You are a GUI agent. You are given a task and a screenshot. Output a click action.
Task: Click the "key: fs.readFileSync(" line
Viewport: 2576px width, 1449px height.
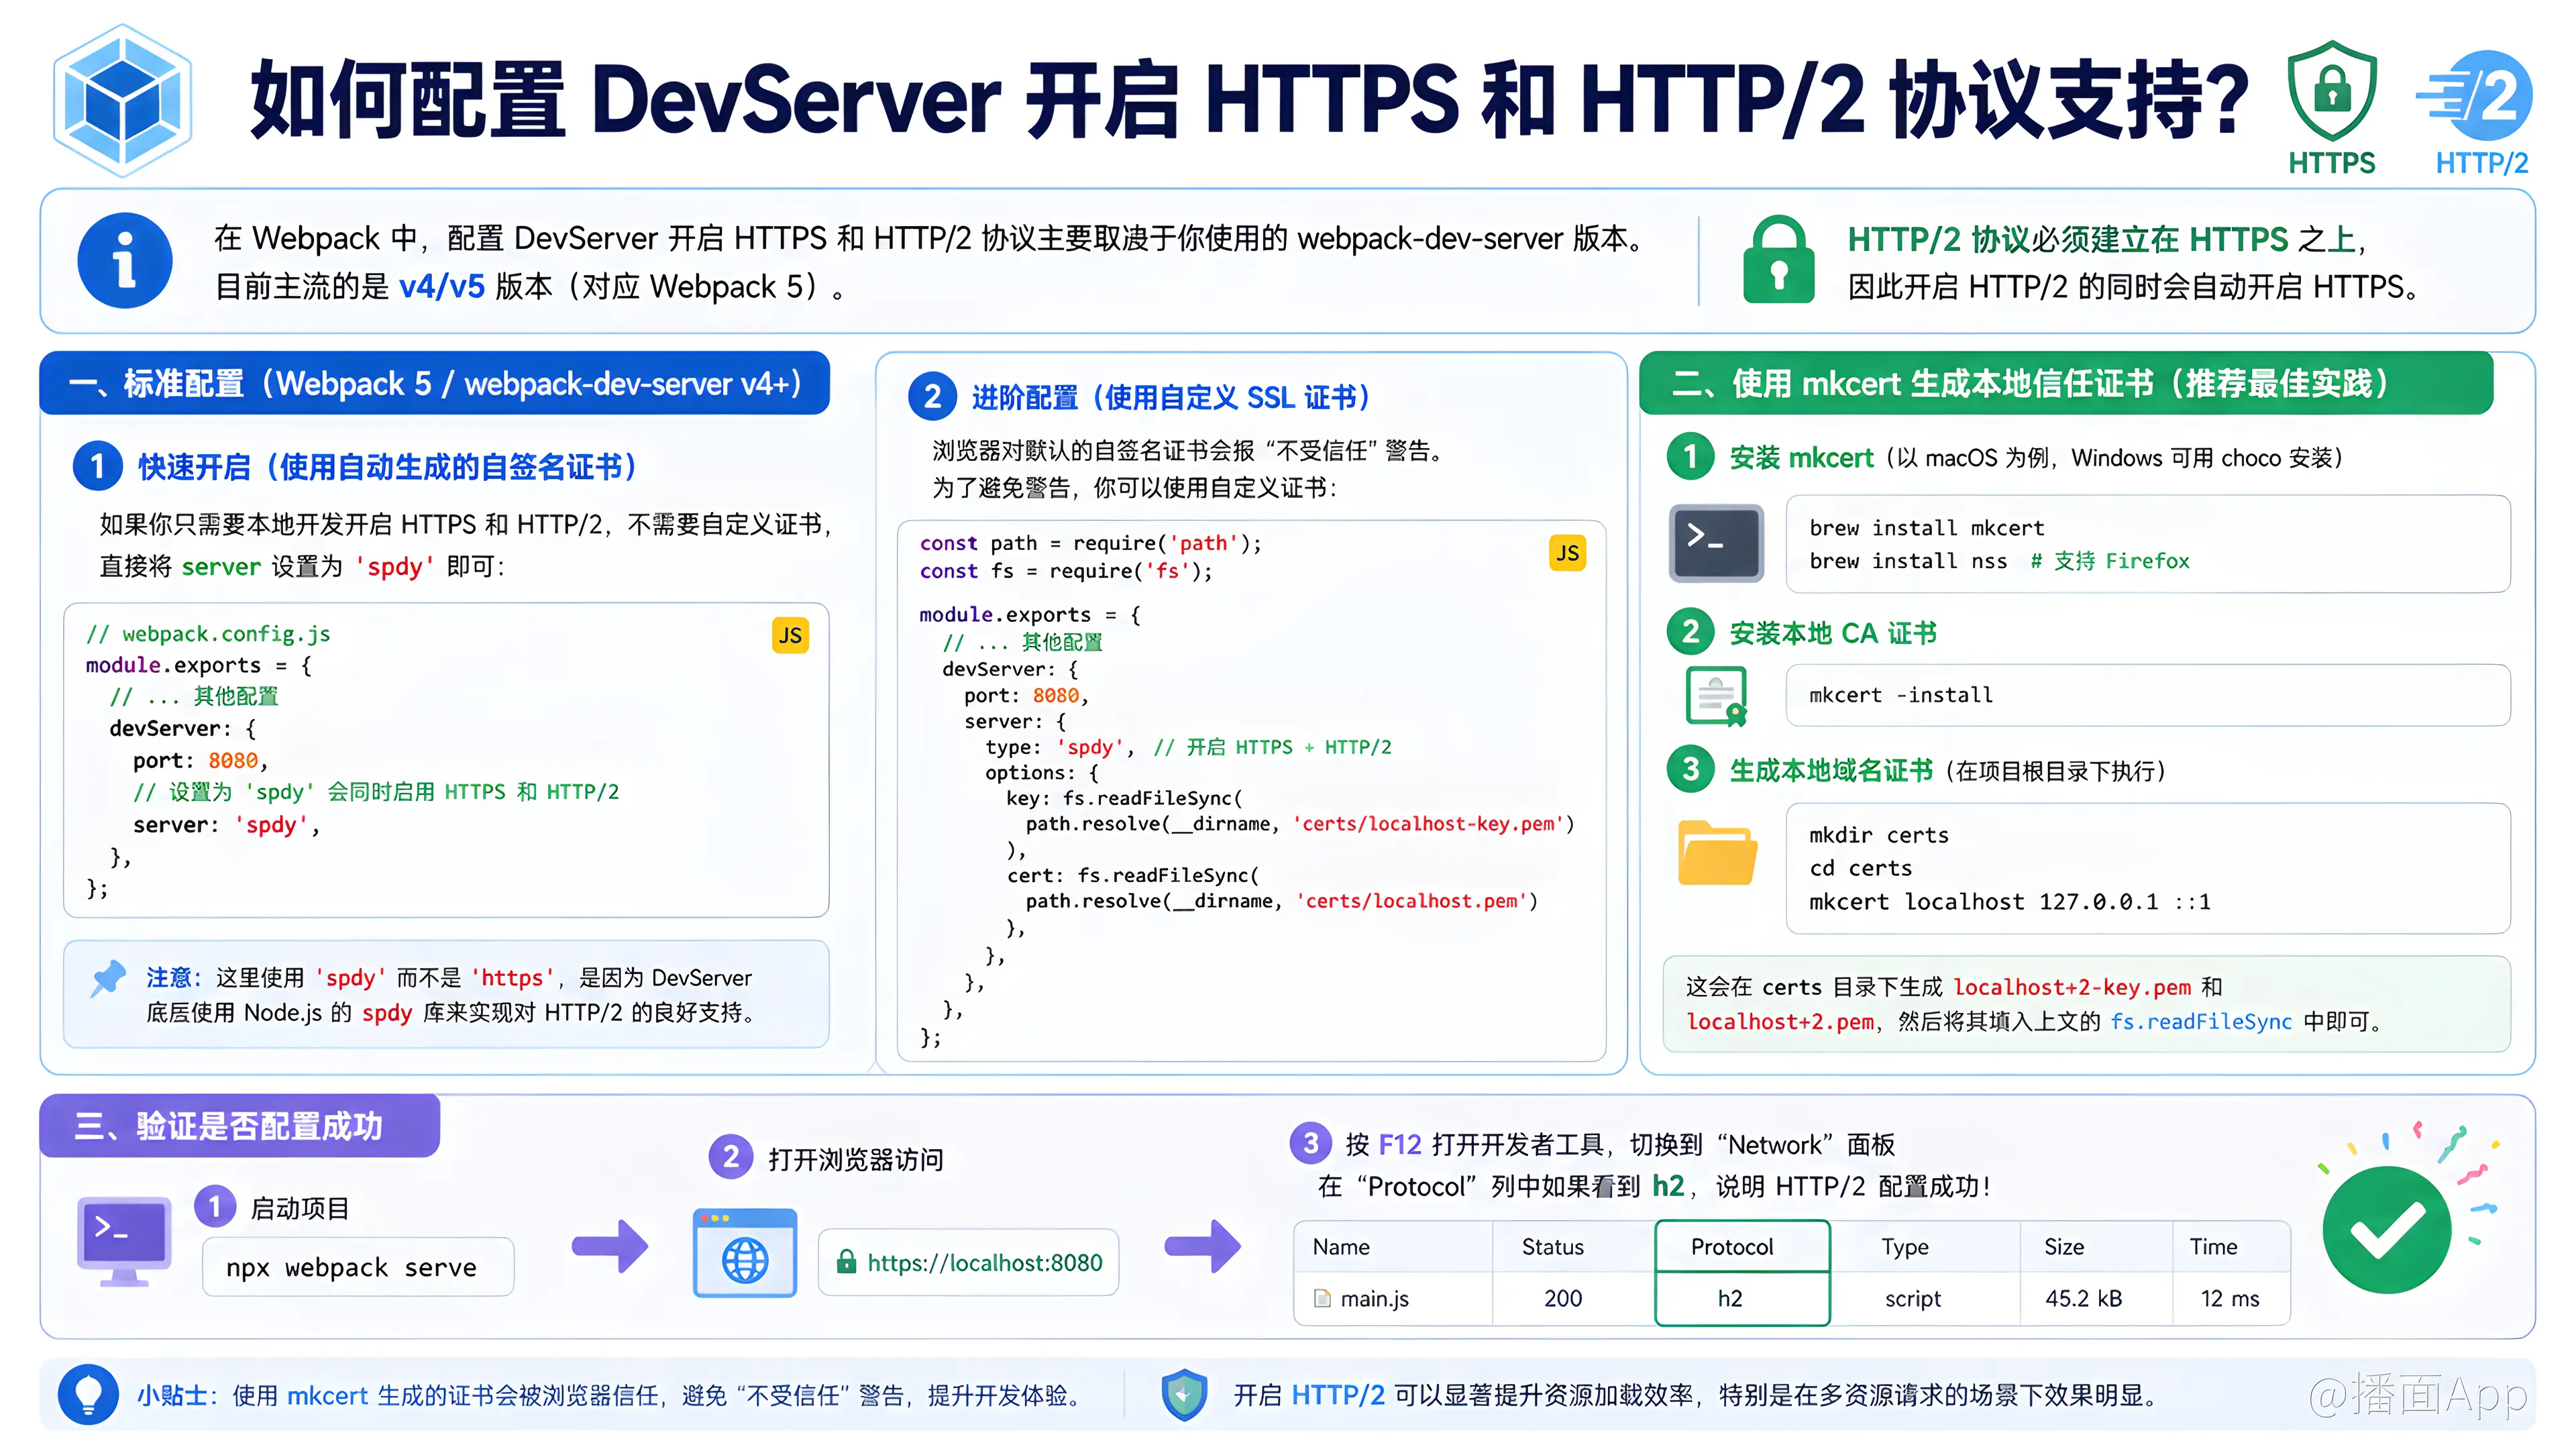pos(1124,798)
